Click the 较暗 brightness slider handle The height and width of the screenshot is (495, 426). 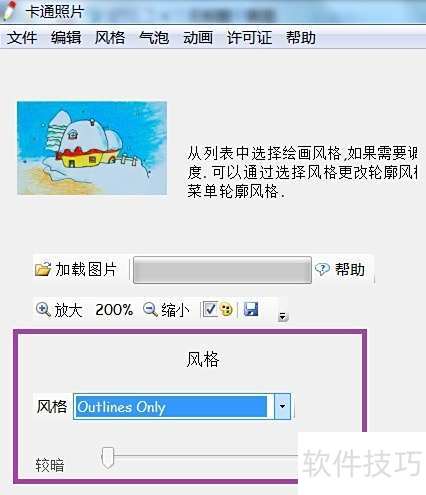pyautogui.click(x=107, y=457)
